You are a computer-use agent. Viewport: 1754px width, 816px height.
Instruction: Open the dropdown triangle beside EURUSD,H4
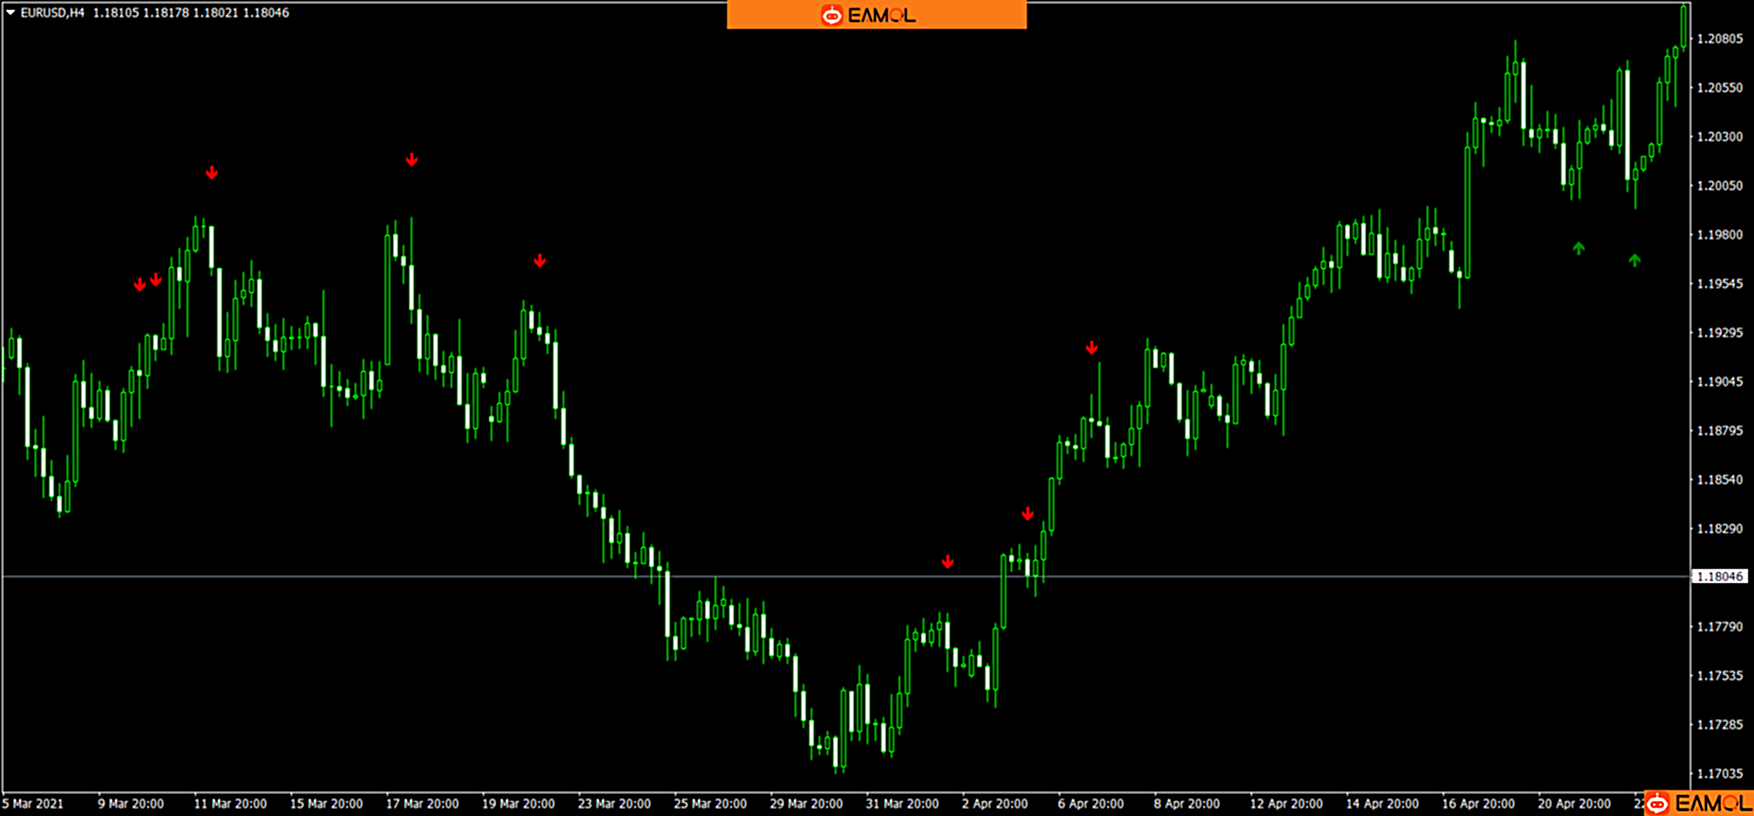(10, 13)
